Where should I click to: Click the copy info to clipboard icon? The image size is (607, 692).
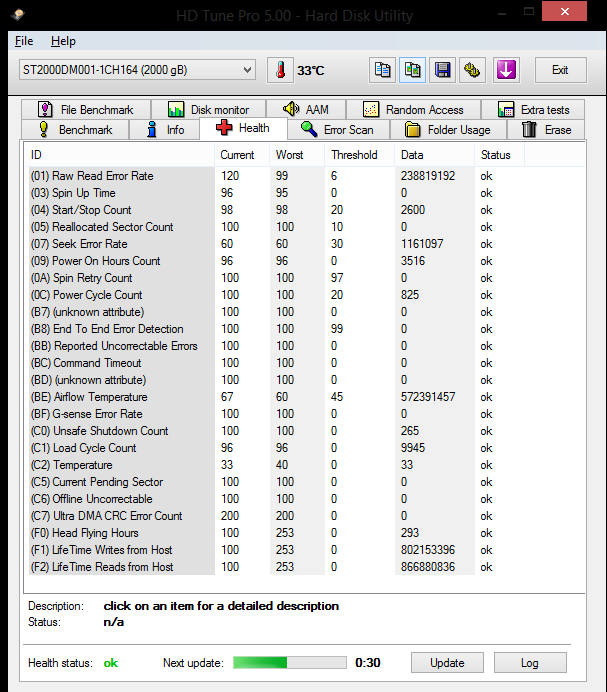tap(382, 70)
